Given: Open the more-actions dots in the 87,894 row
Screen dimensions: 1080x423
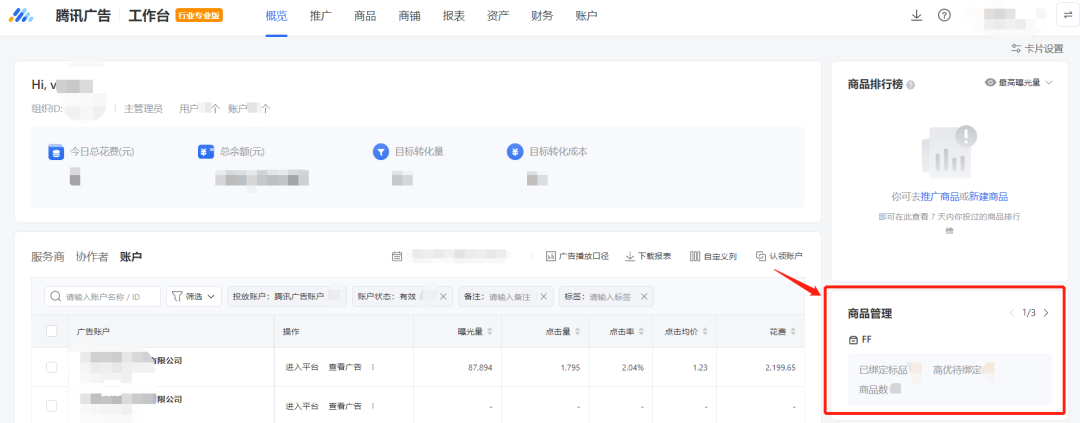Looking at the screenshot, I should pos(373,367).
